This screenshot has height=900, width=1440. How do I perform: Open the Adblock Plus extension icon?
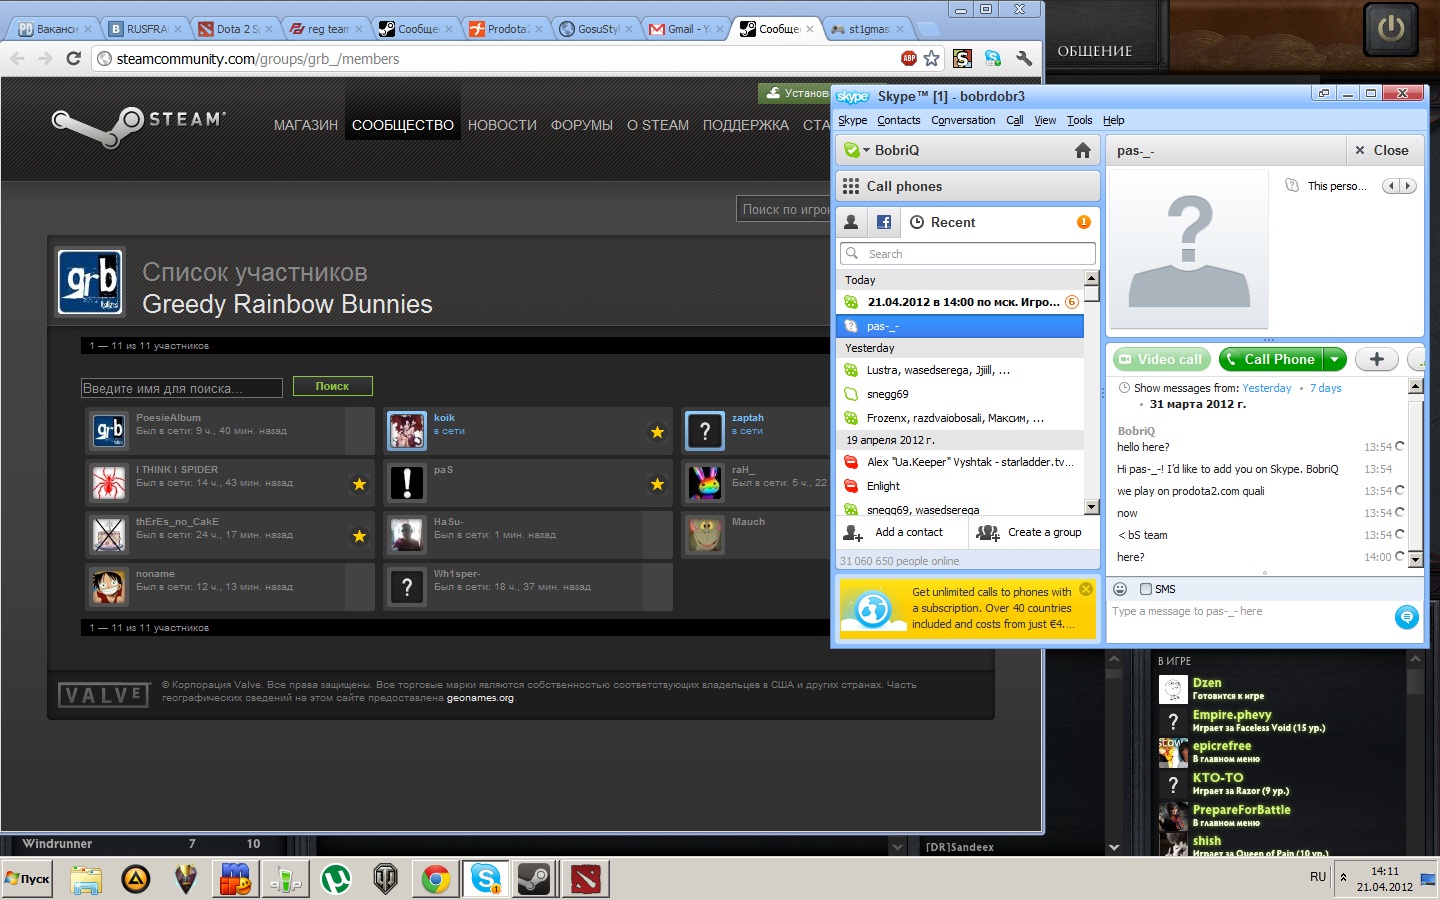908,58
